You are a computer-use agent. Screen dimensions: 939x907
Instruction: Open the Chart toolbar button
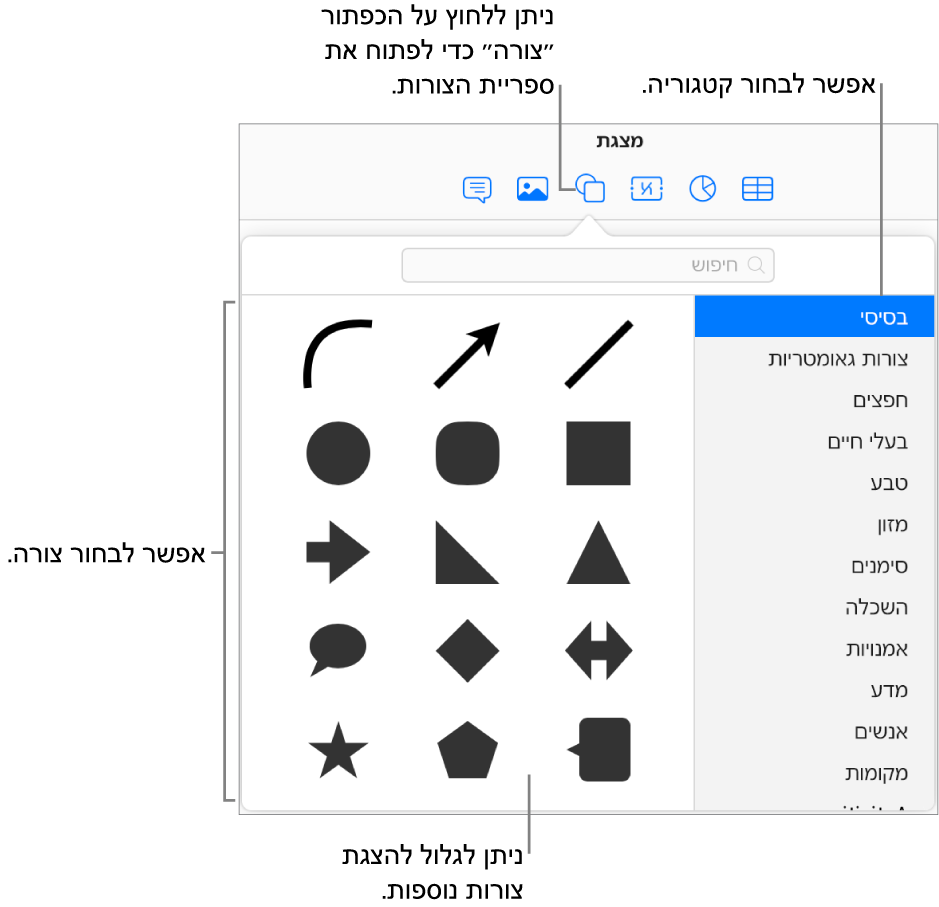pos(702,189)
